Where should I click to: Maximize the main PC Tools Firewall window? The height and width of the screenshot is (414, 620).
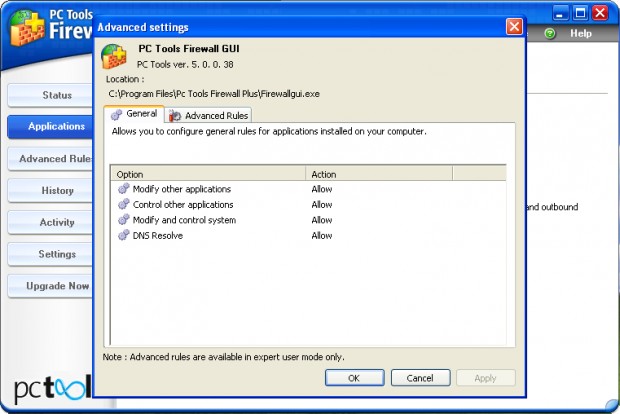[x=580, y=13]
